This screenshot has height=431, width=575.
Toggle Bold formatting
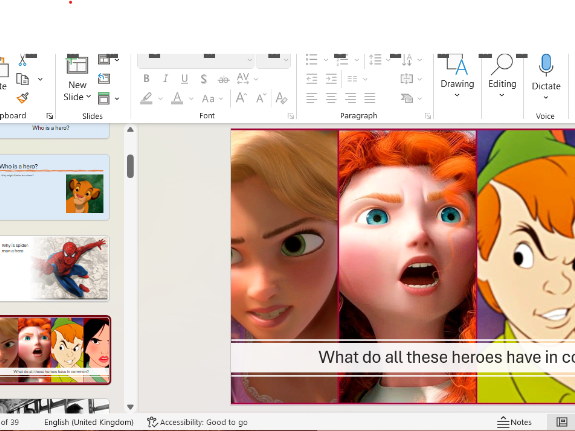[x=146, y=78]
